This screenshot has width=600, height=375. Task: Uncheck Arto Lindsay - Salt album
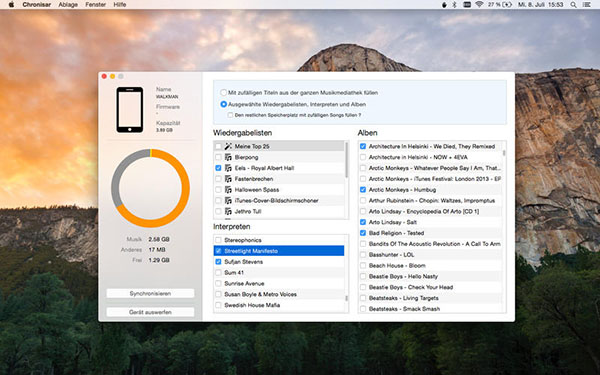pos(363,222)
